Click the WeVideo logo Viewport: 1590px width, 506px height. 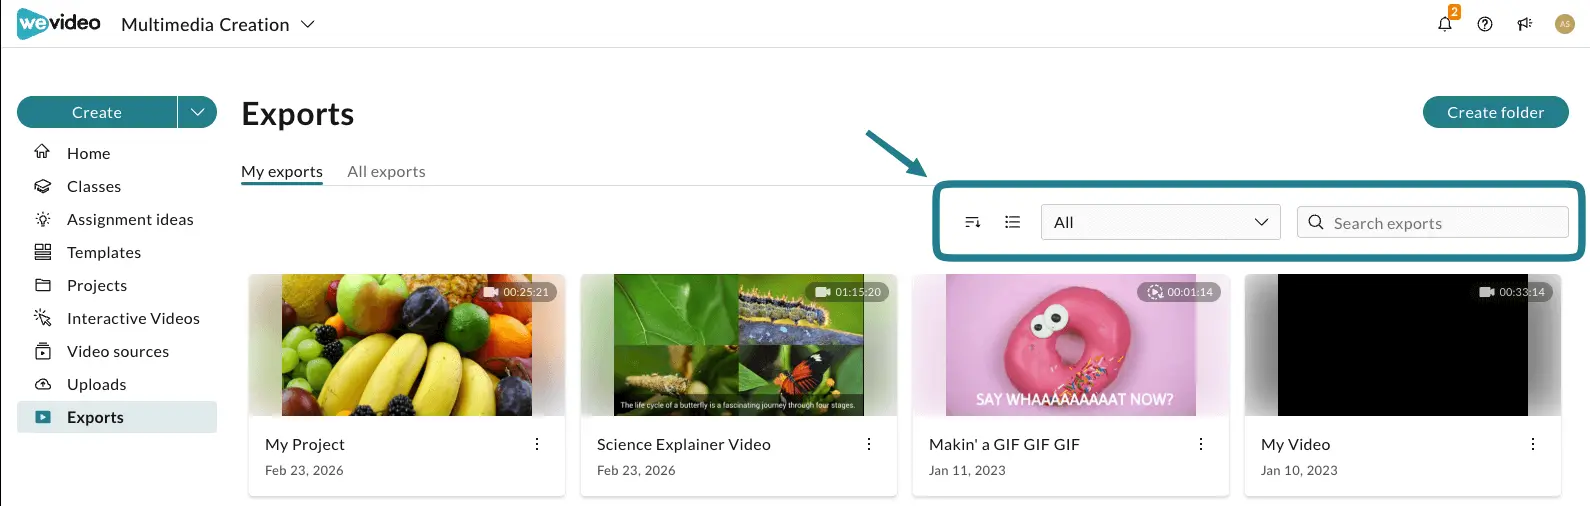[59, 24]
